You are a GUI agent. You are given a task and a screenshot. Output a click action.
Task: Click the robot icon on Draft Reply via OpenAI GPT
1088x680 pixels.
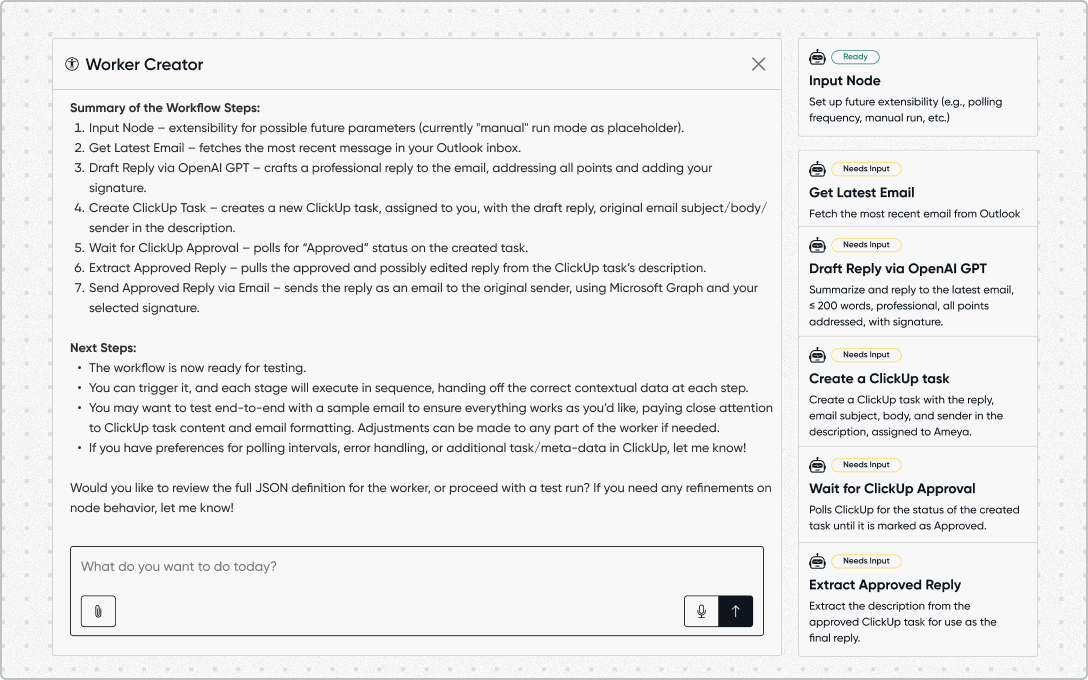(819, 244)
